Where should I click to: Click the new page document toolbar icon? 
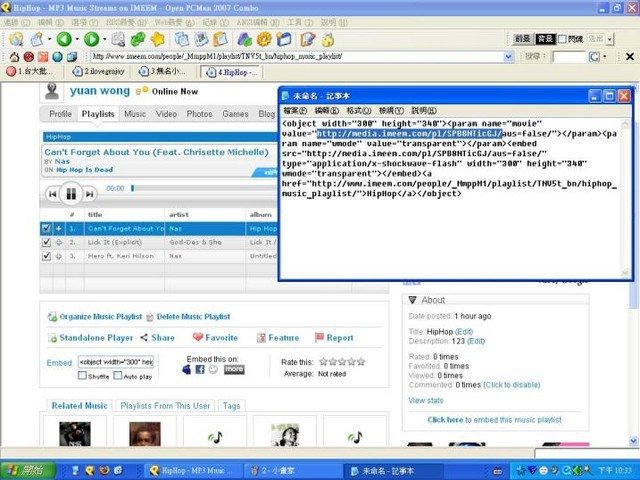pyautogui.click(x=37, y=39)
